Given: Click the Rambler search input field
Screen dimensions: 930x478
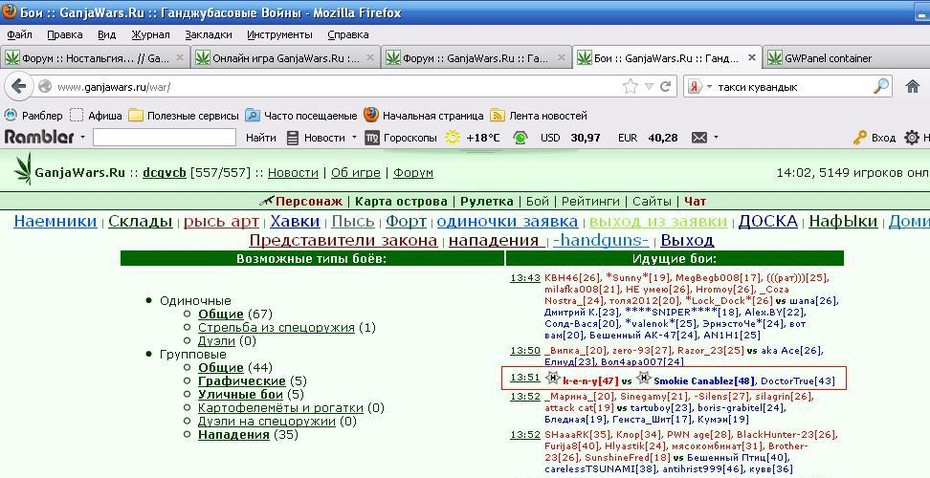Looking at the screenshot, I should pos(164,138).
